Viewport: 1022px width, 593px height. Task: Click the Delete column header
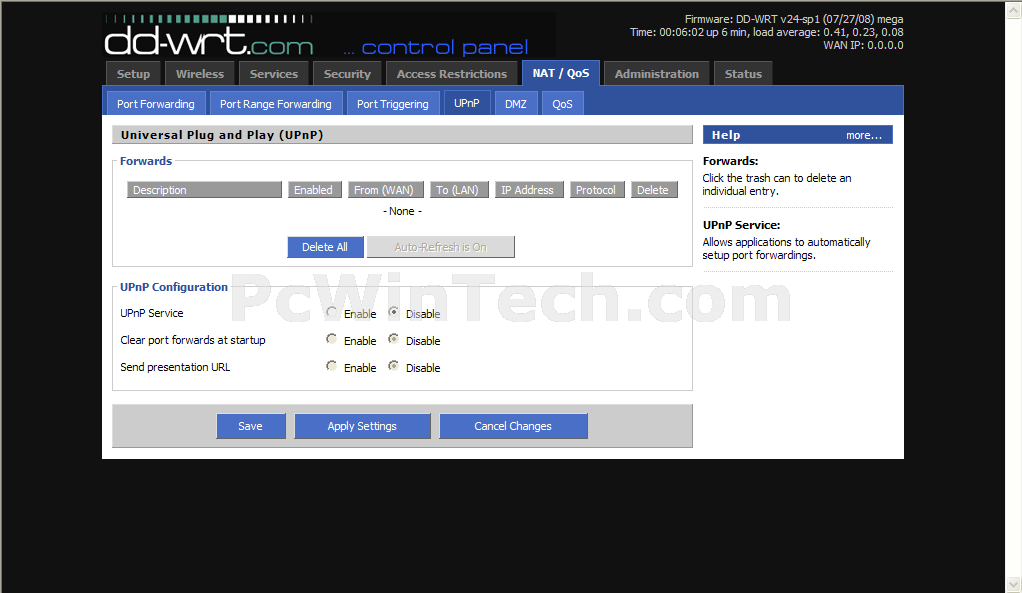click(x=654, y=190)
